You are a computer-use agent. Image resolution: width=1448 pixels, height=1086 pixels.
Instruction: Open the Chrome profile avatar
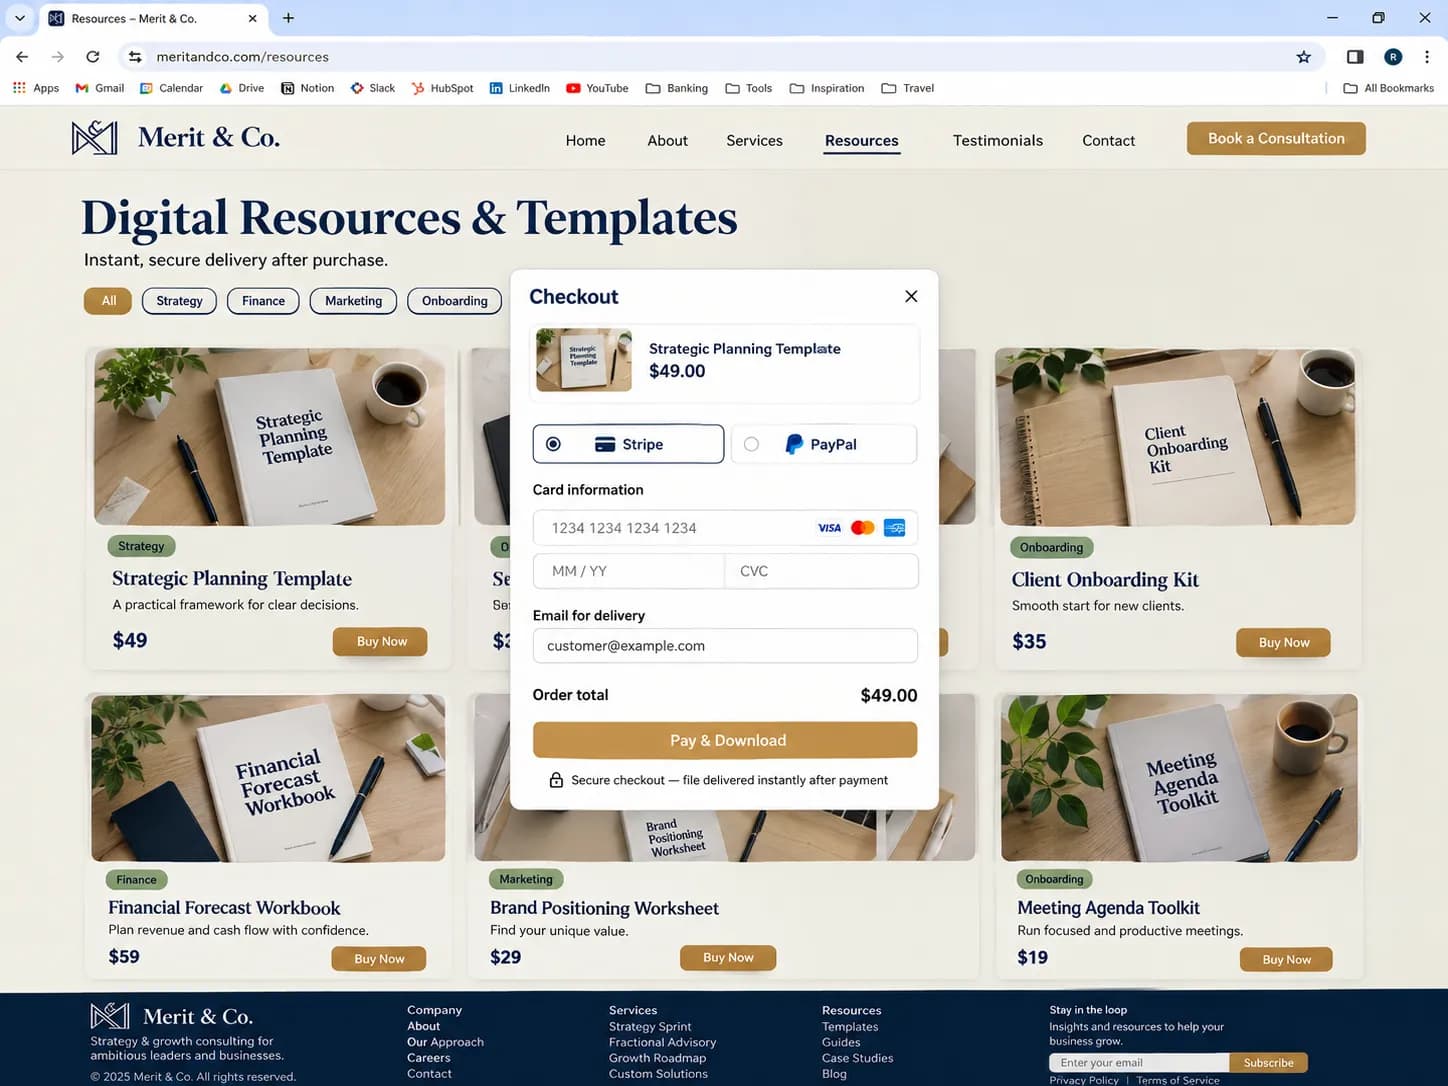pyautogui.click(x=1393, y=57)
